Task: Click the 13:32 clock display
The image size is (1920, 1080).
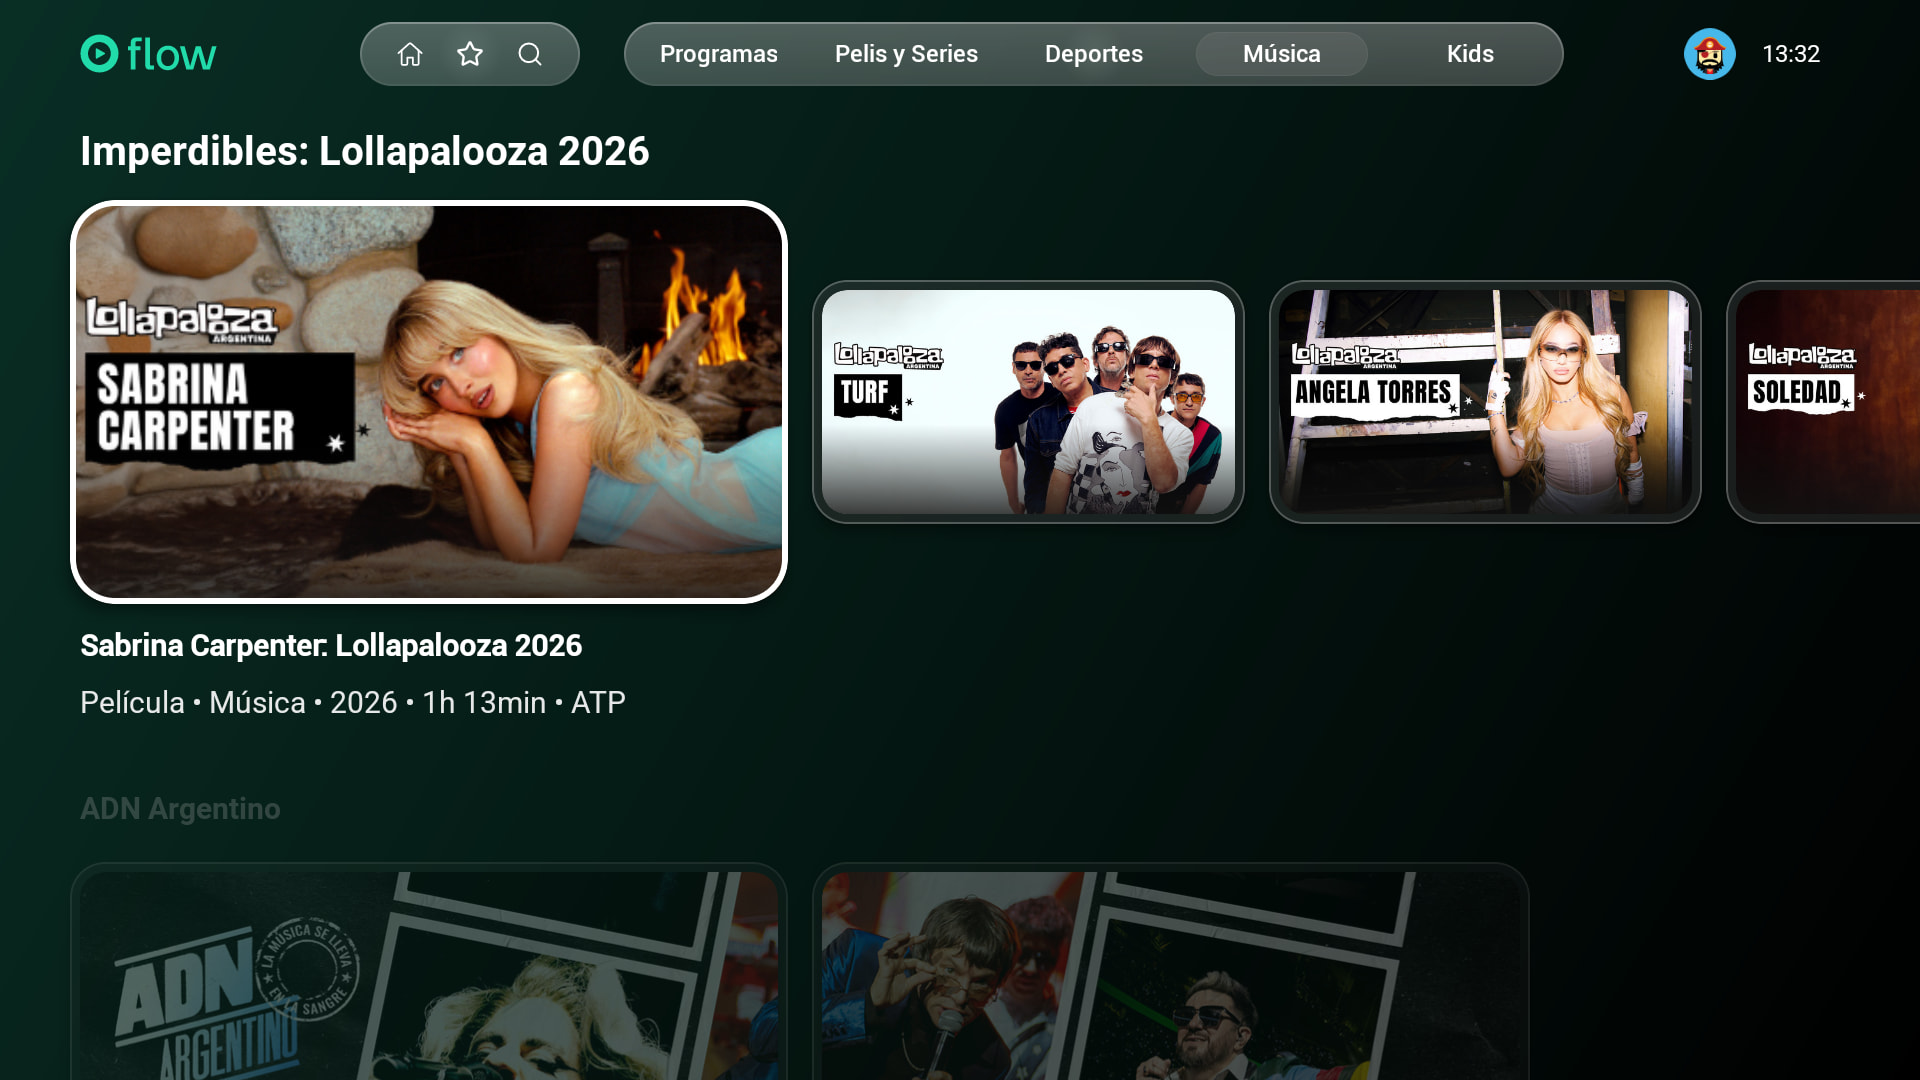Action: pos(1791,54)
